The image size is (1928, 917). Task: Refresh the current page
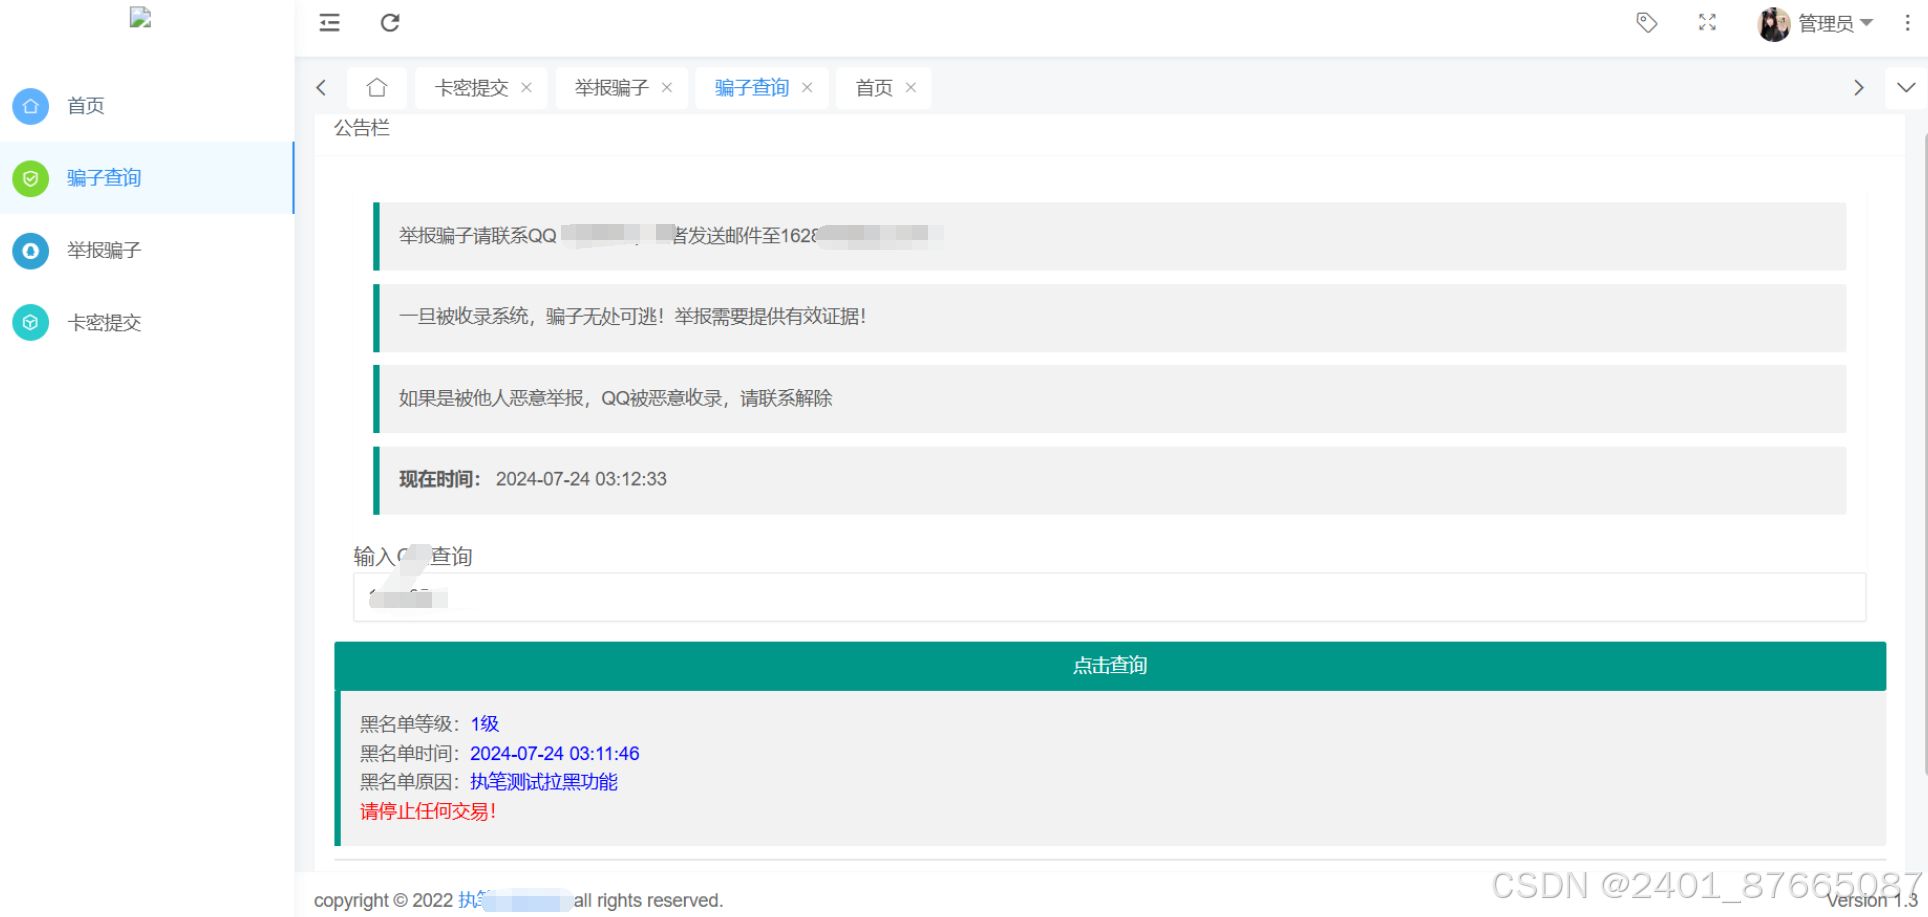(x=390, y=22)
